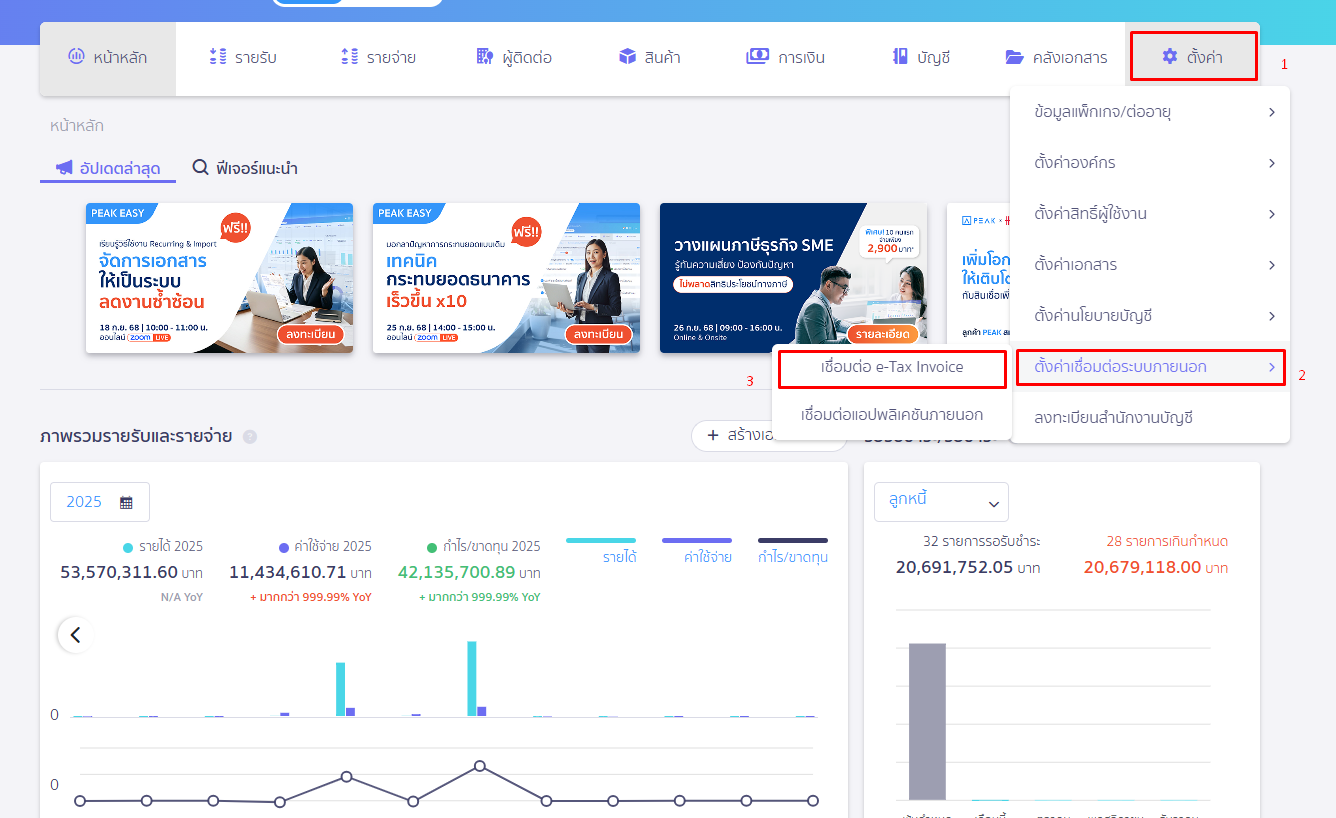1336x818 pixels.
Task: Open the เทคนิคกระทบยอดธนาคาร banner
Action: click(506, 278)
